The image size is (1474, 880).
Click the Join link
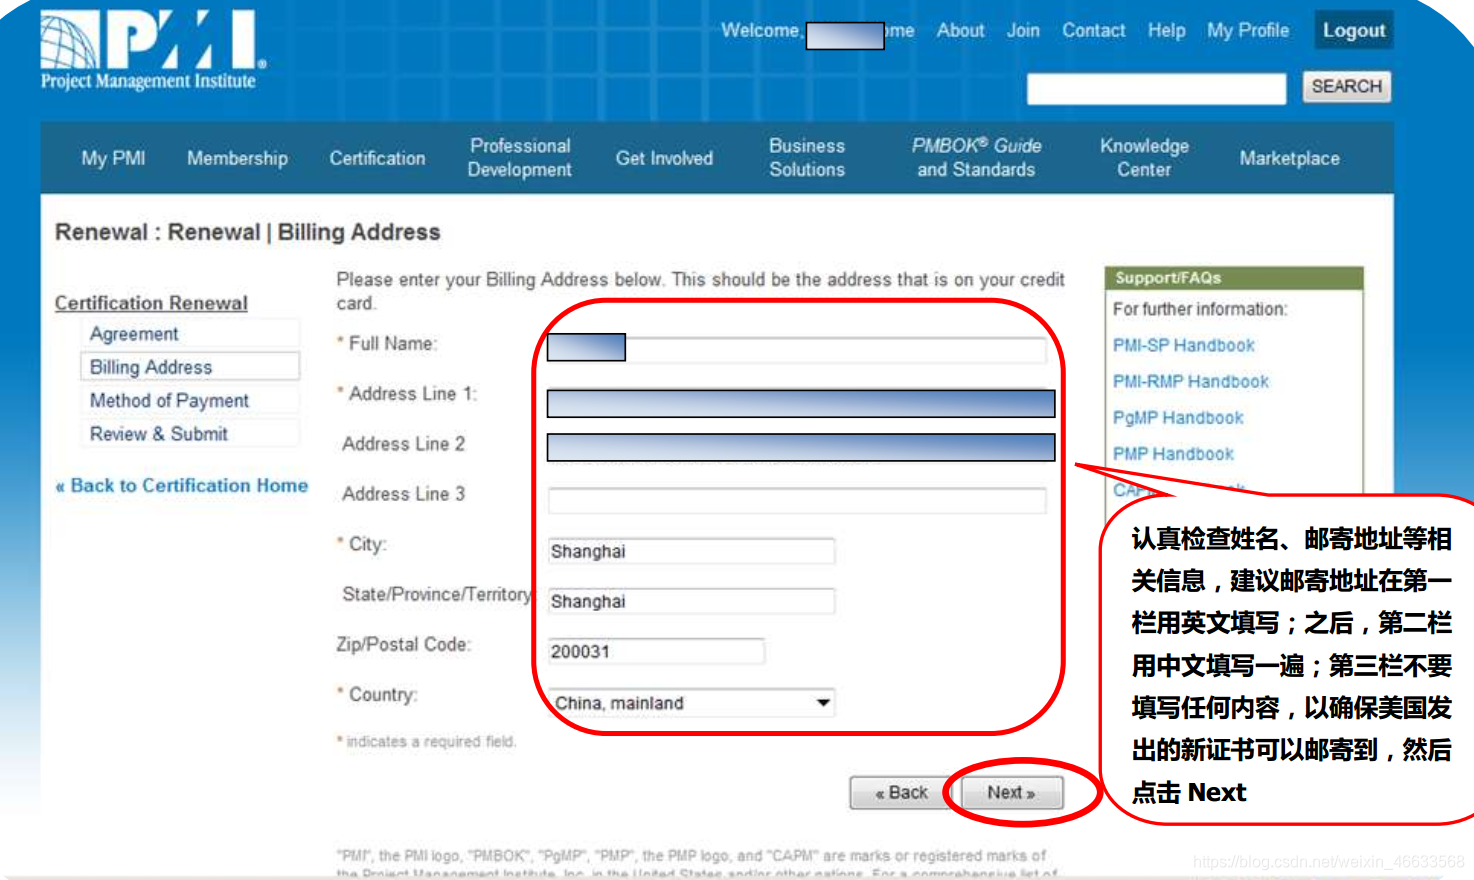pos(1023,30)
